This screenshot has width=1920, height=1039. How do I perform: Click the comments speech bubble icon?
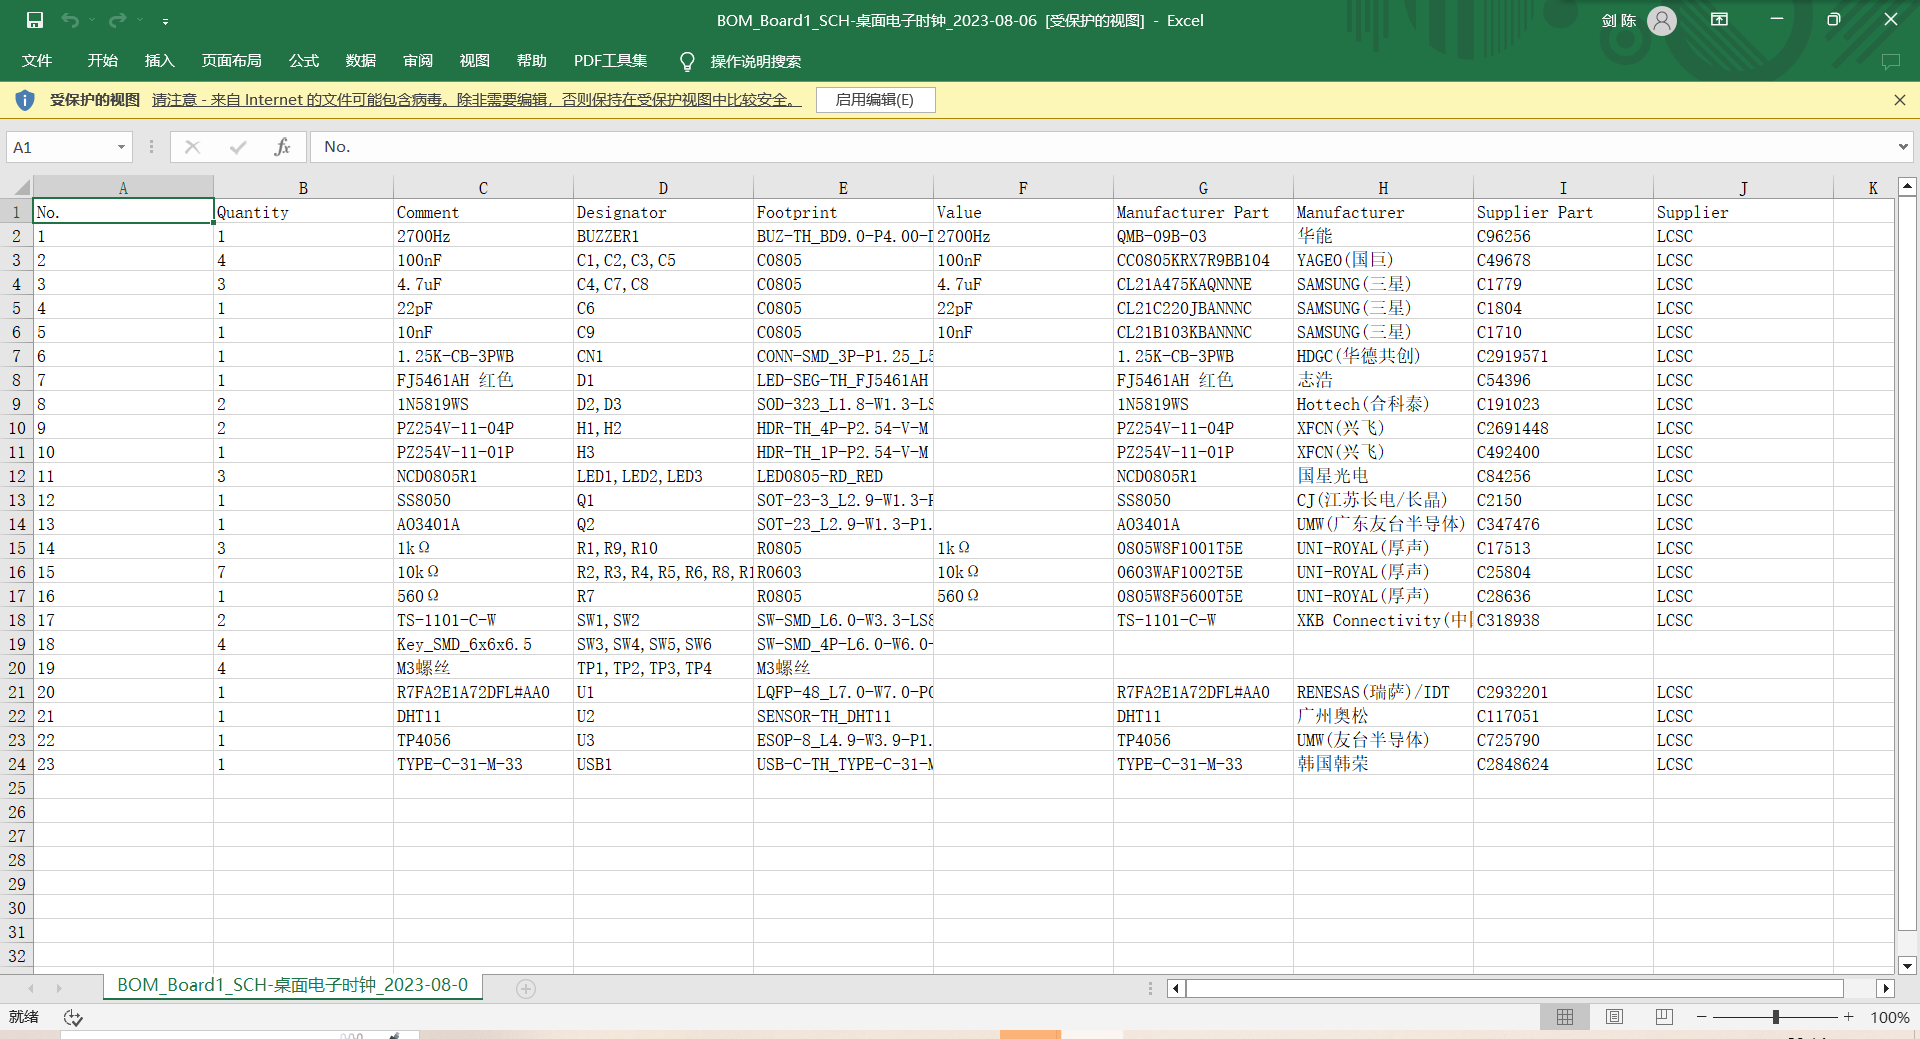click(1890, 61)
